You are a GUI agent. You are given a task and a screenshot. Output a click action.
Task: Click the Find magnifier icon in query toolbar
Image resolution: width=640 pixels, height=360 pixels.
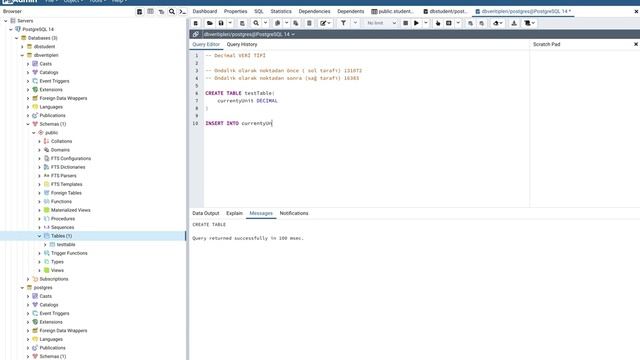pos(256,23)
